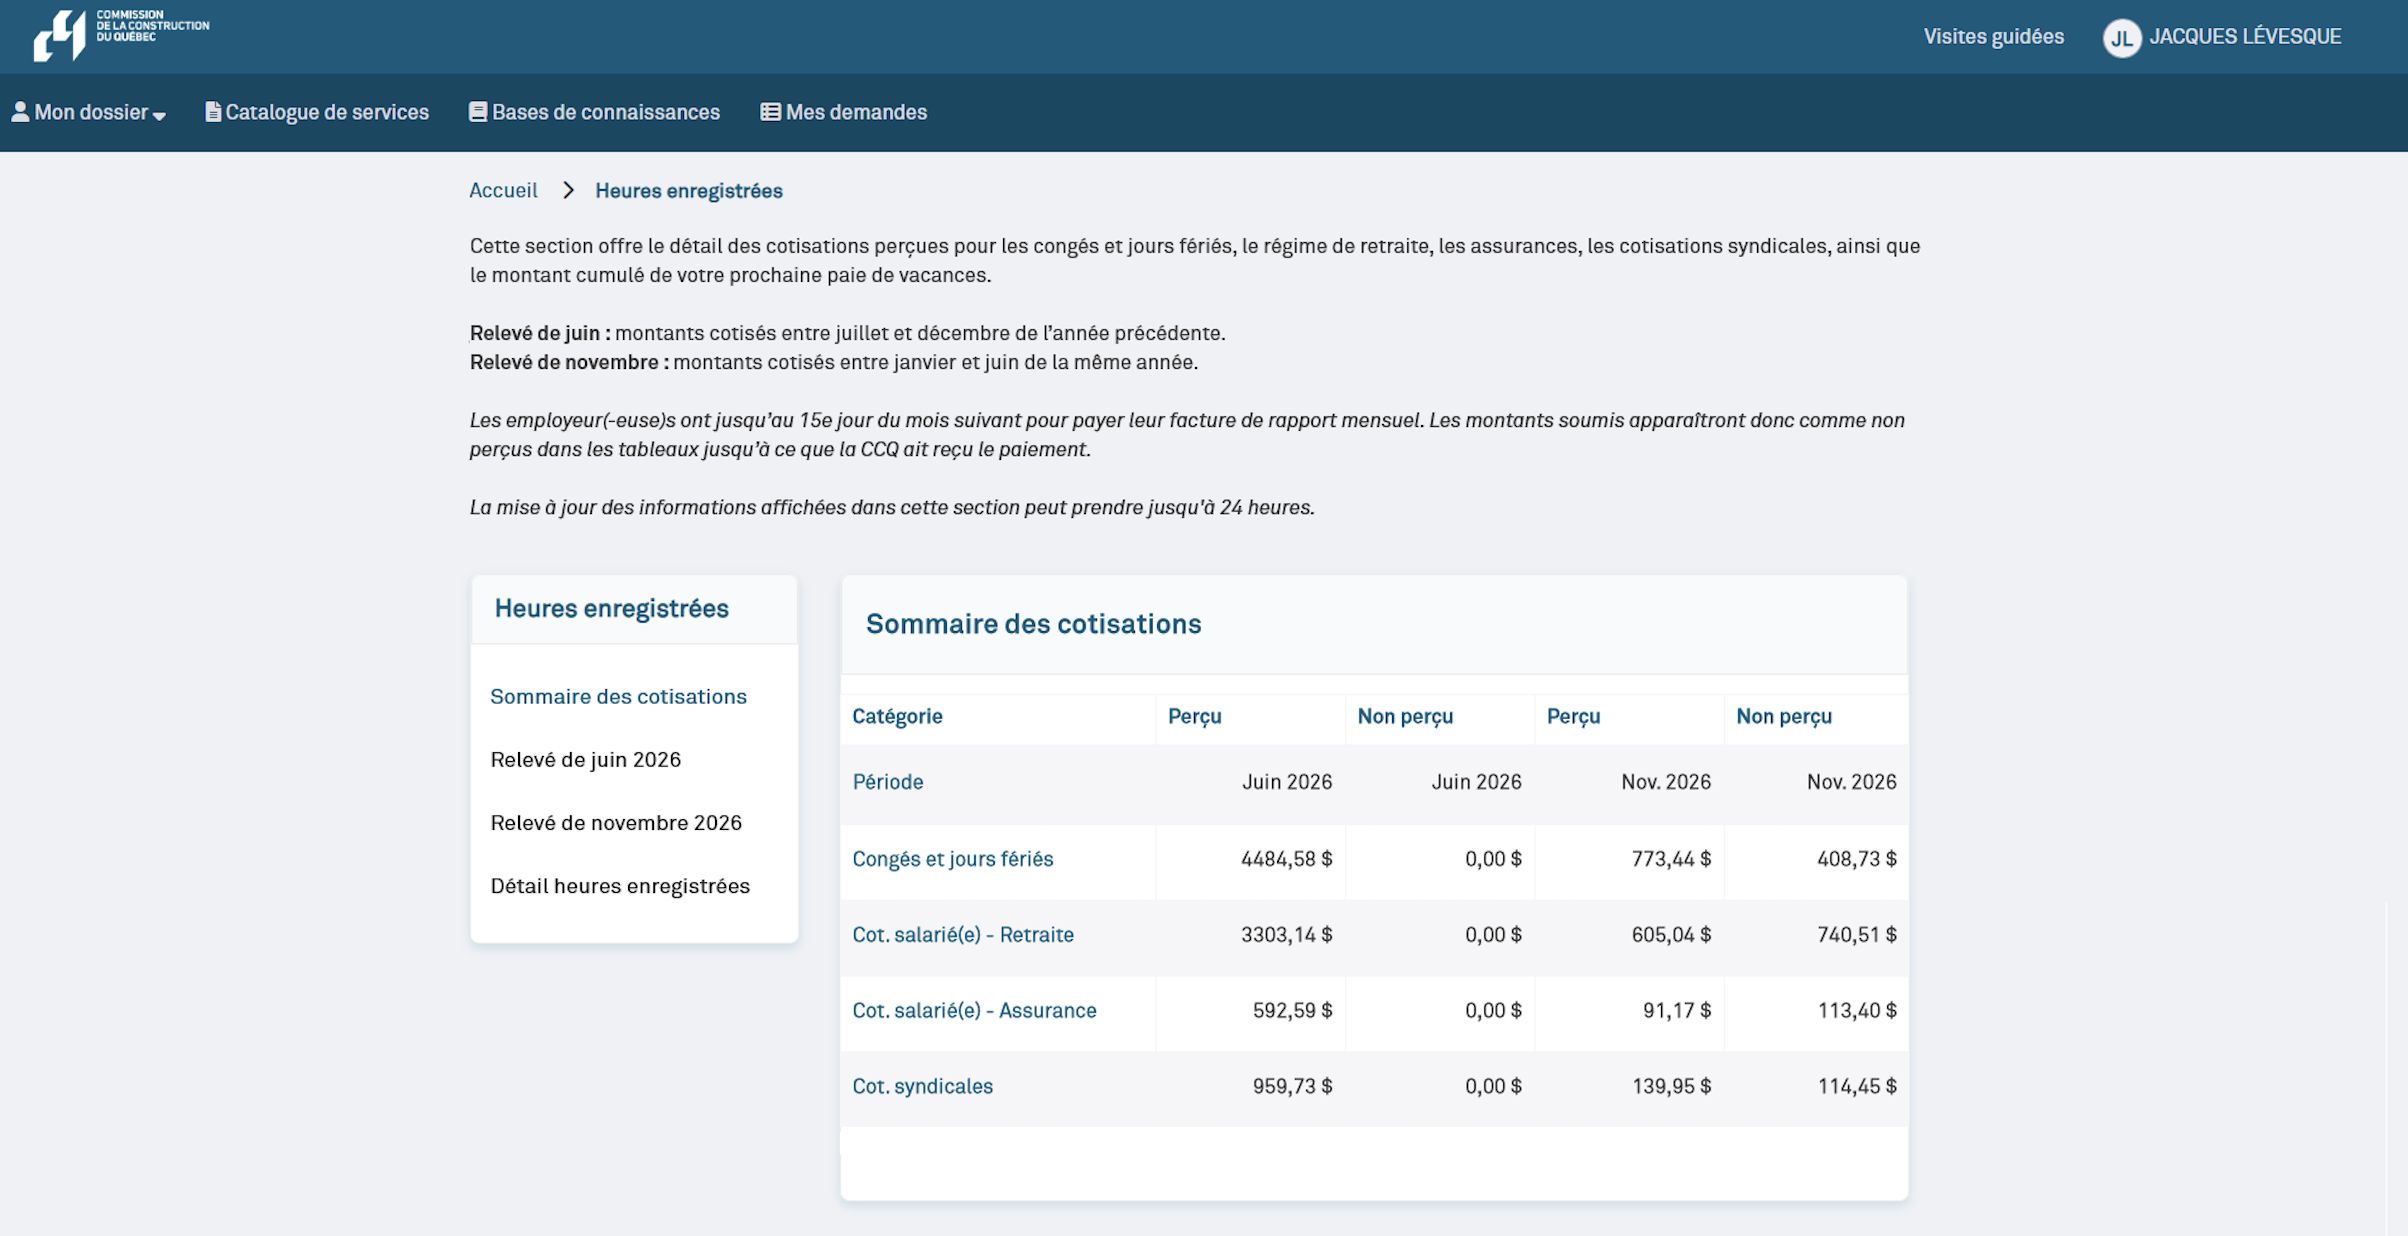Click the person icon beside Mon dossier

(20, 111)
